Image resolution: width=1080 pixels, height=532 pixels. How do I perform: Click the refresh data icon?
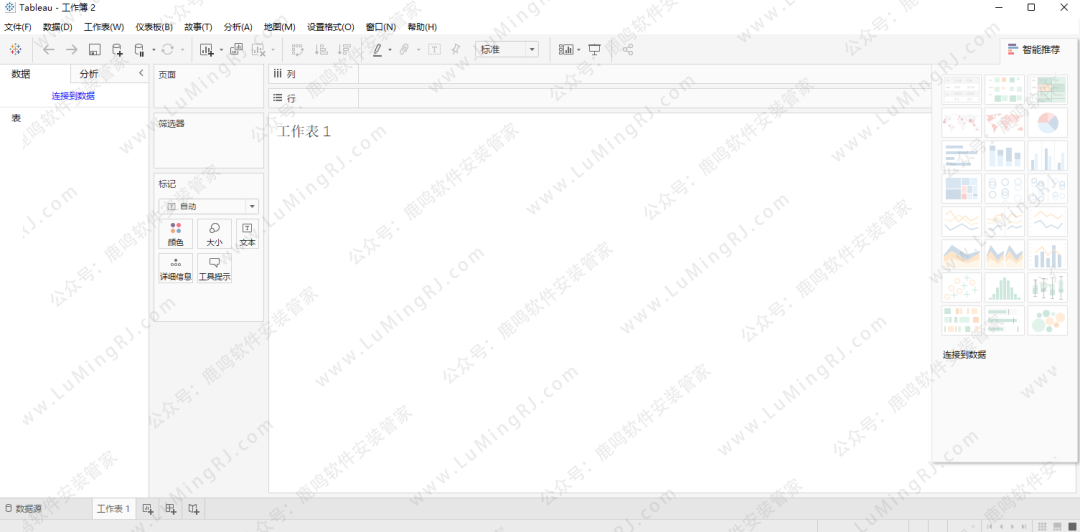(167, 50)
